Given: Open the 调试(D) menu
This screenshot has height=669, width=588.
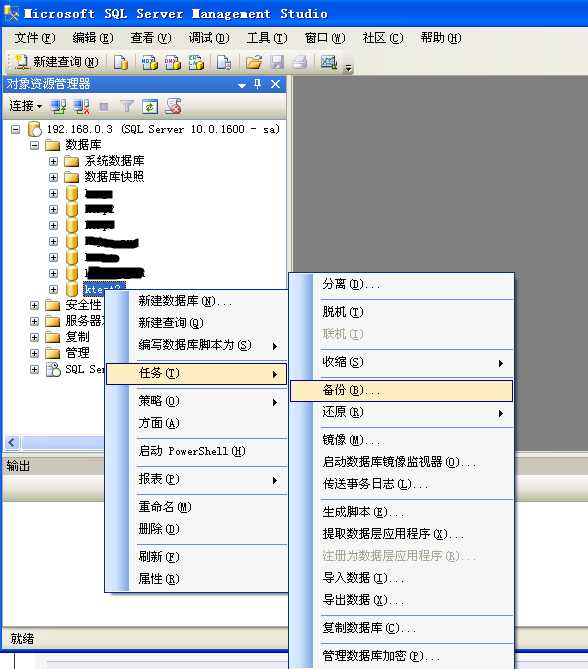Looking at the screenshot, I should click(209, 38).
